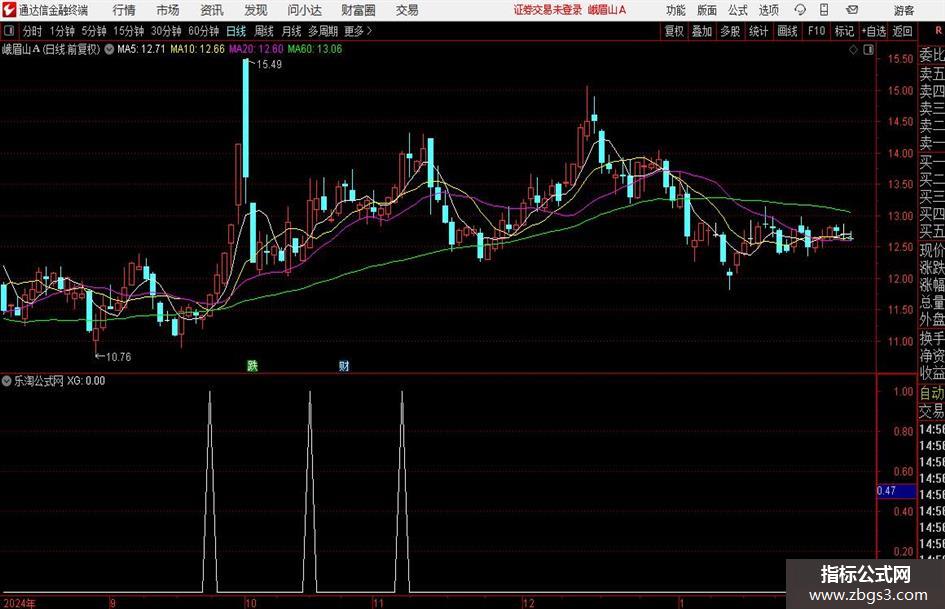Click the 委比 row in quote panel
This screenshot has width=945, height=609.
pyautogui.click(x=932, y=55)
